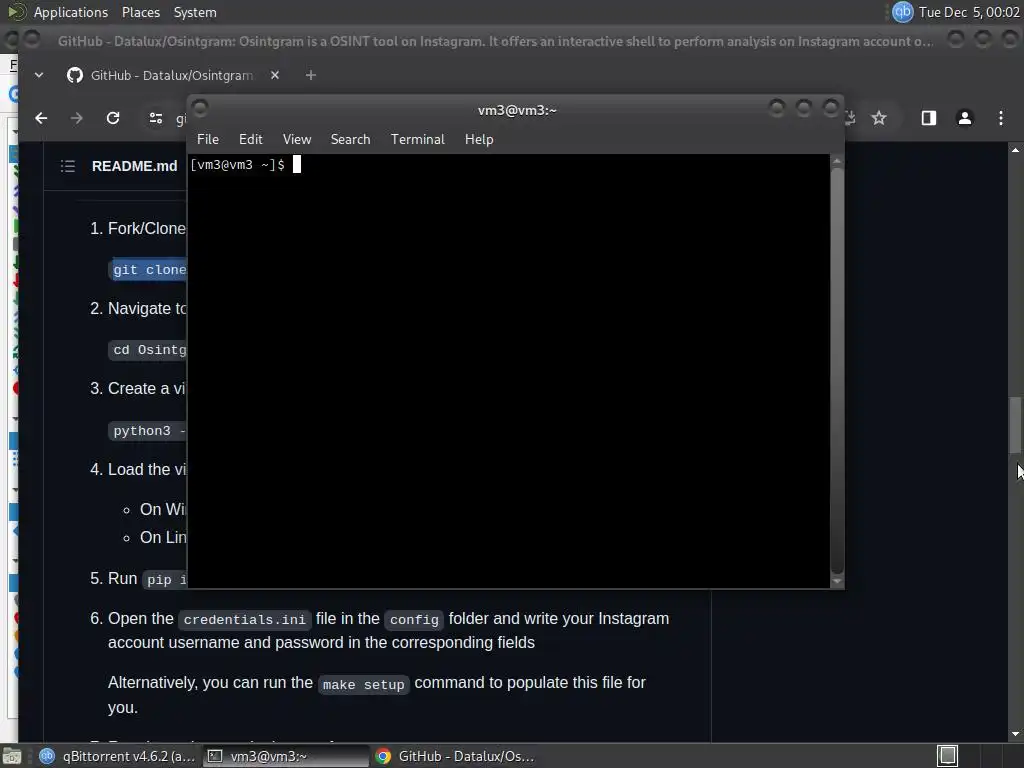
Task: Toggle Chrome side panel icon
Action: (x=929, y=118)
